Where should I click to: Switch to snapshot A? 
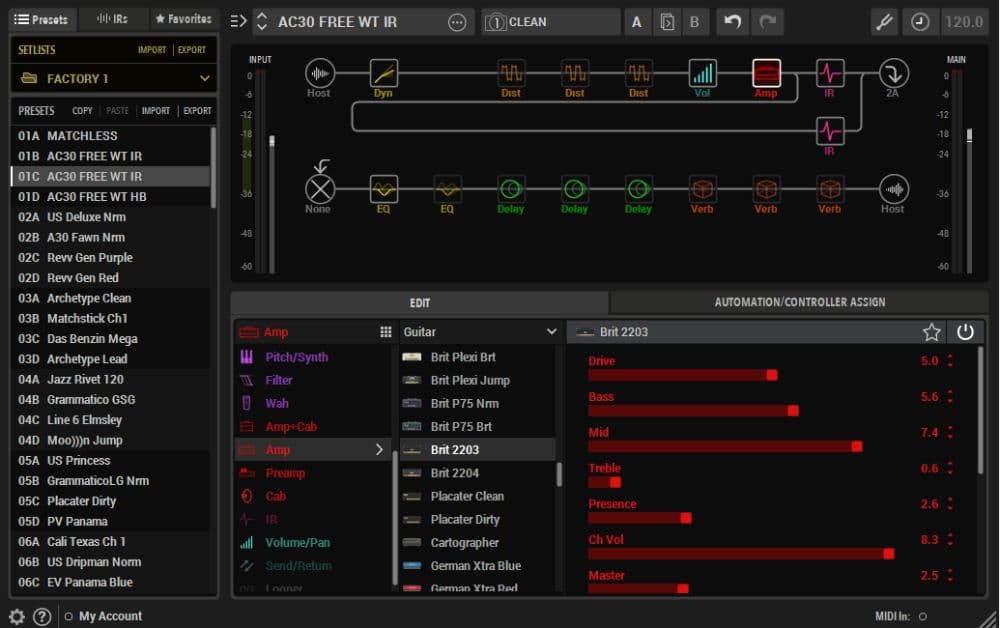[x=637, y=22]
